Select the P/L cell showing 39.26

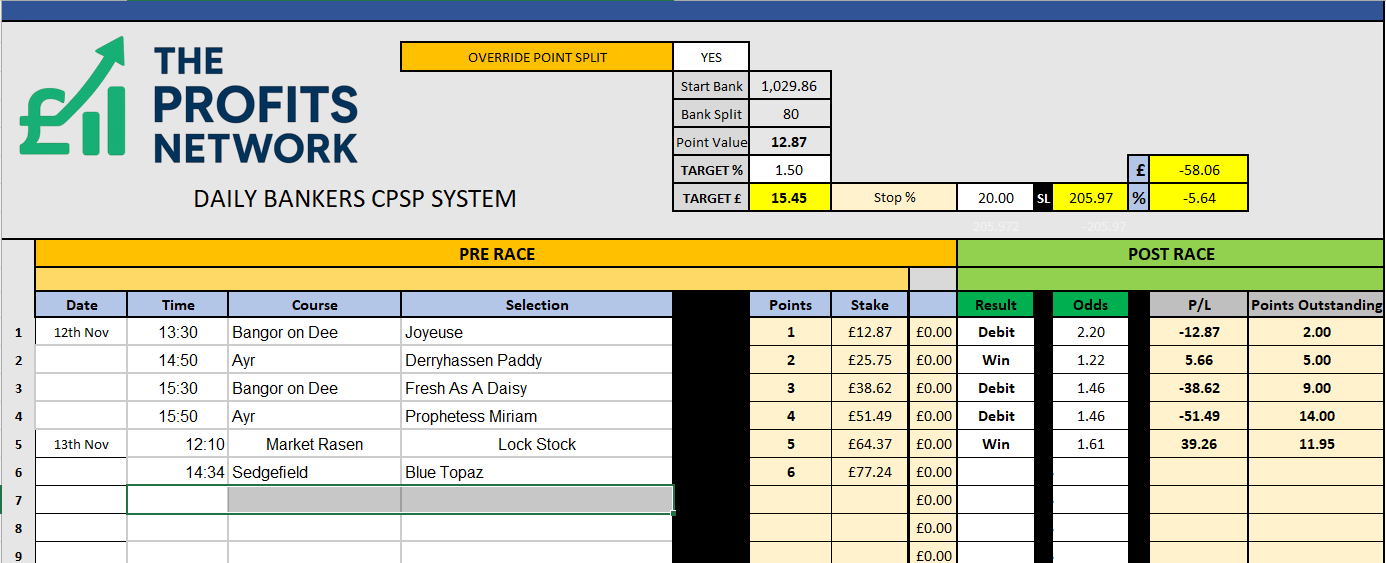(1198, 444)
